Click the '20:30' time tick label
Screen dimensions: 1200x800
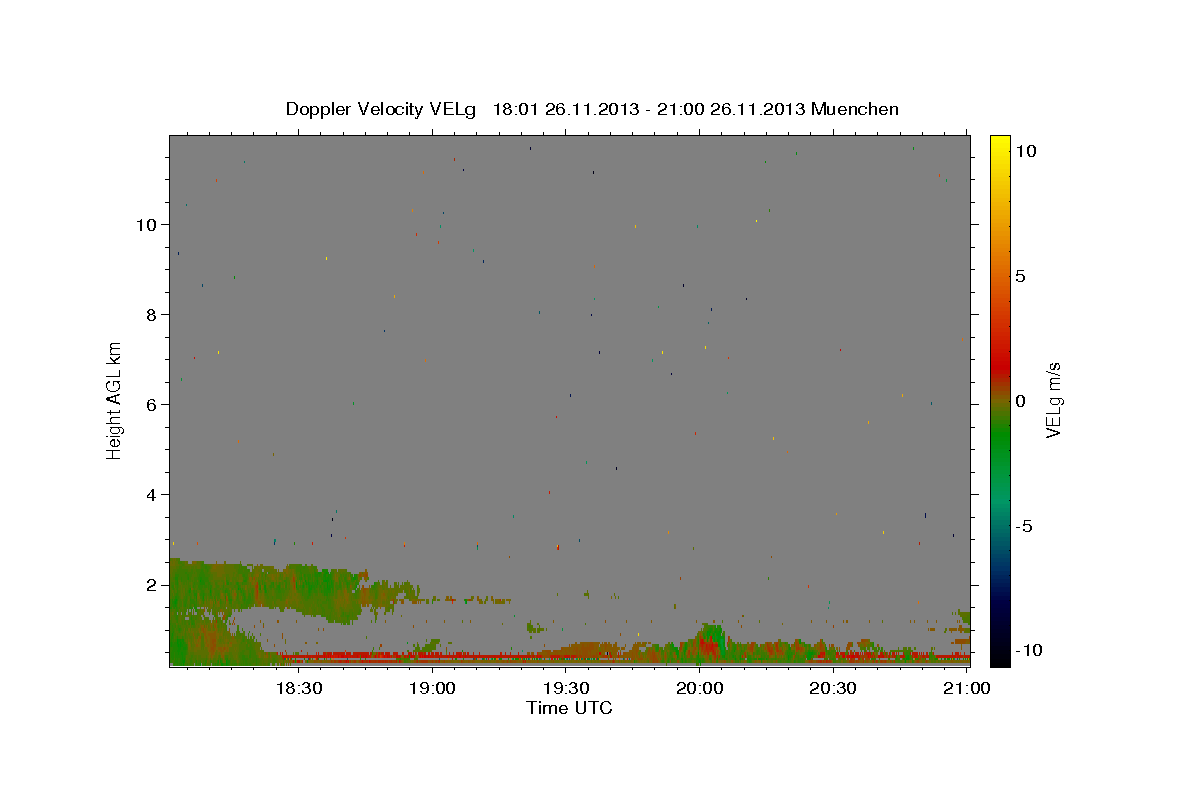833,688
